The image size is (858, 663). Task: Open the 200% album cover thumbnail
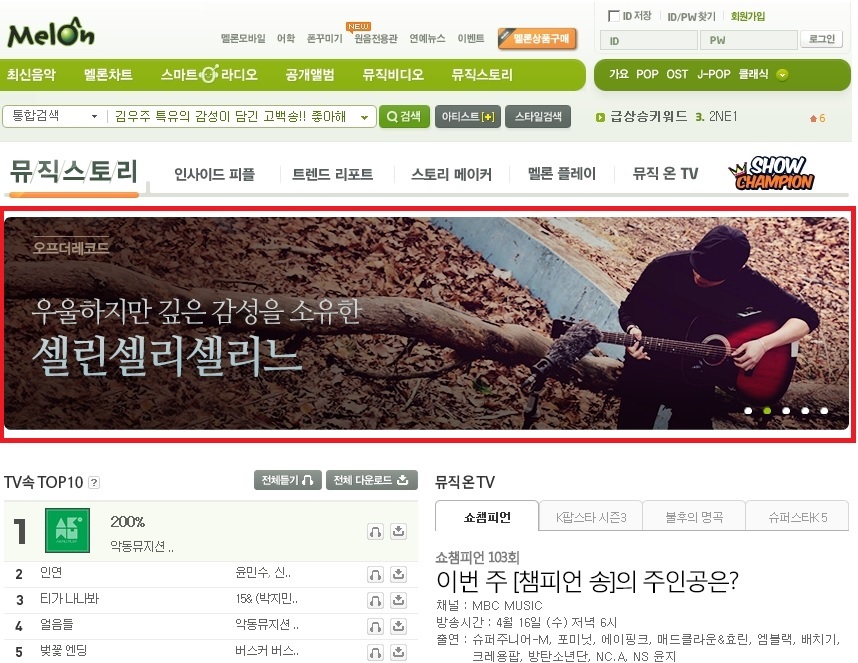coord(67,530)
